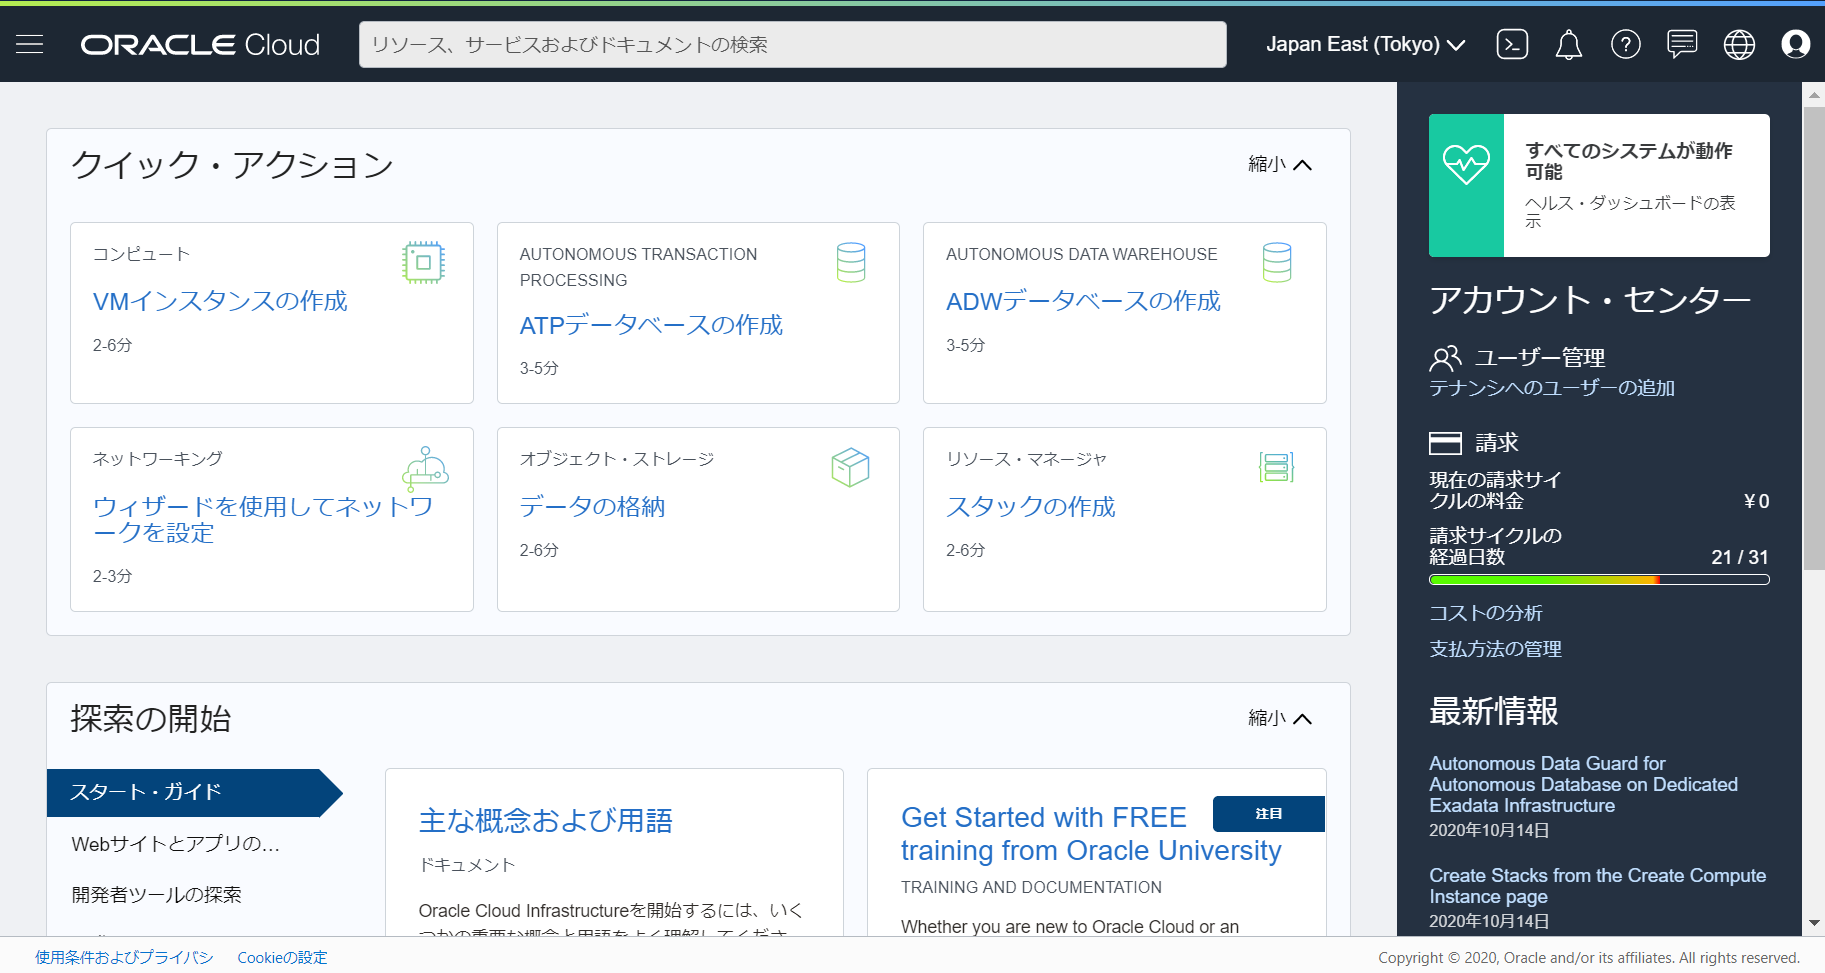Click the globe language selector icon

point(1739,44)
